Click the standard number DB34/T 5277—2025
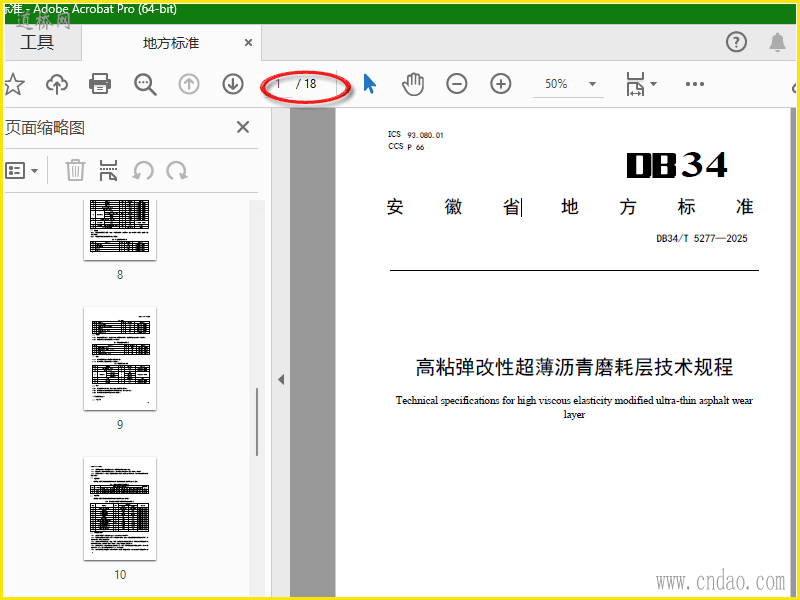 [702, 238]
